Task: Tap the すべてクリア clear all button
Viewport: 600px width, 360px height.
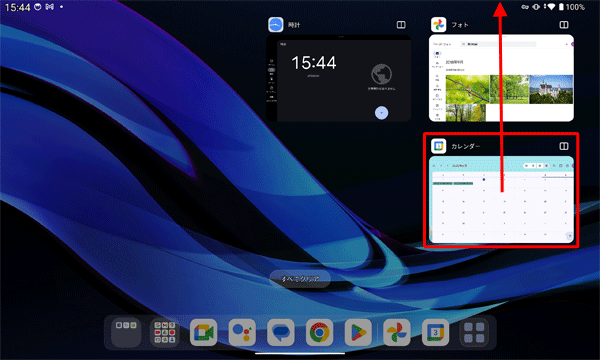Action: pos(300,279)
